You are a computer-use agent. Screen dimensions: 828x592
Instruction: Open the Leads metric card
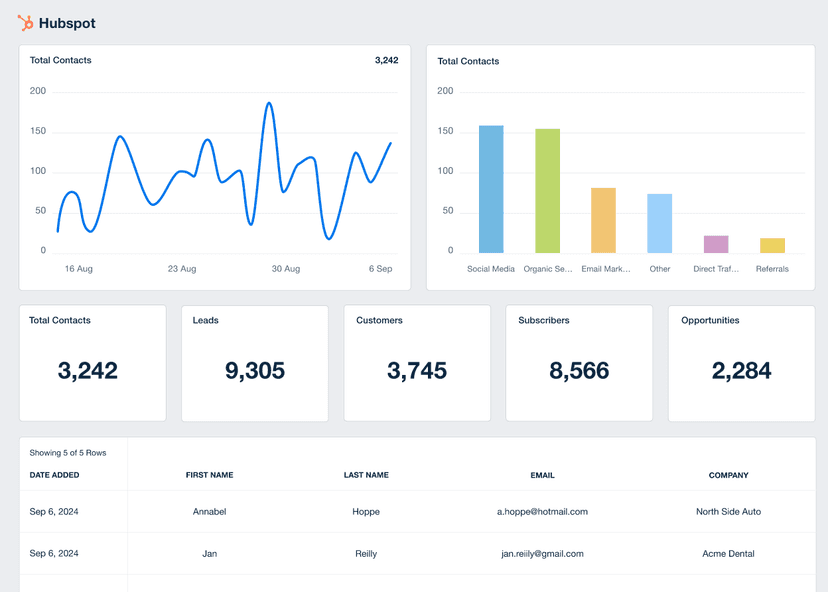[254, 363]
